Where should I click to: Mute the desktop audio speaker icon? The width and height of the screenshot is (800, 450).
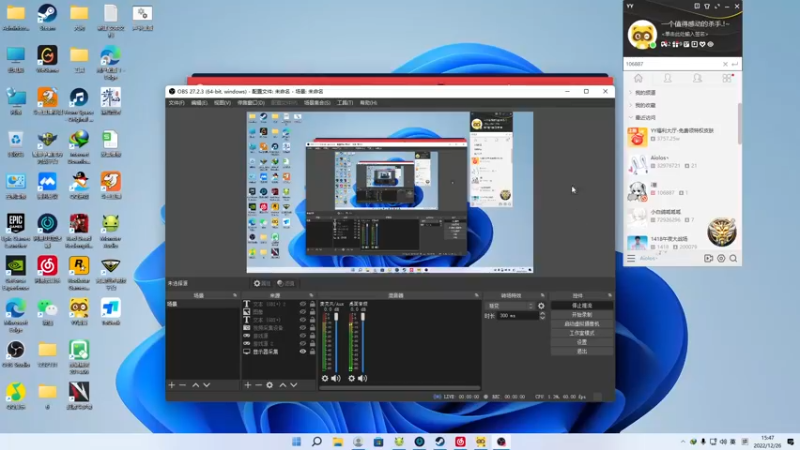362,379
